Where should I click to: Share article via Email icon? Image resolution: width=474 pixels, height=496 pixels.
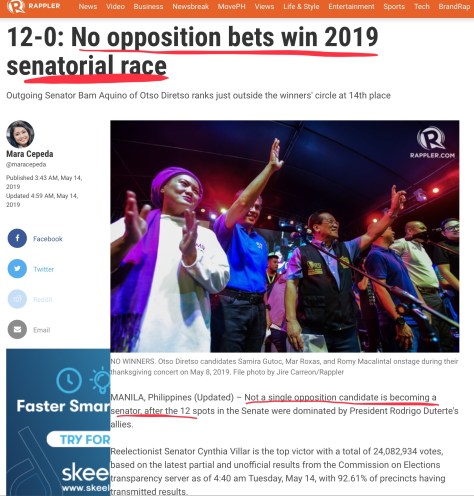pyautogui.click(x=17, y=329)
